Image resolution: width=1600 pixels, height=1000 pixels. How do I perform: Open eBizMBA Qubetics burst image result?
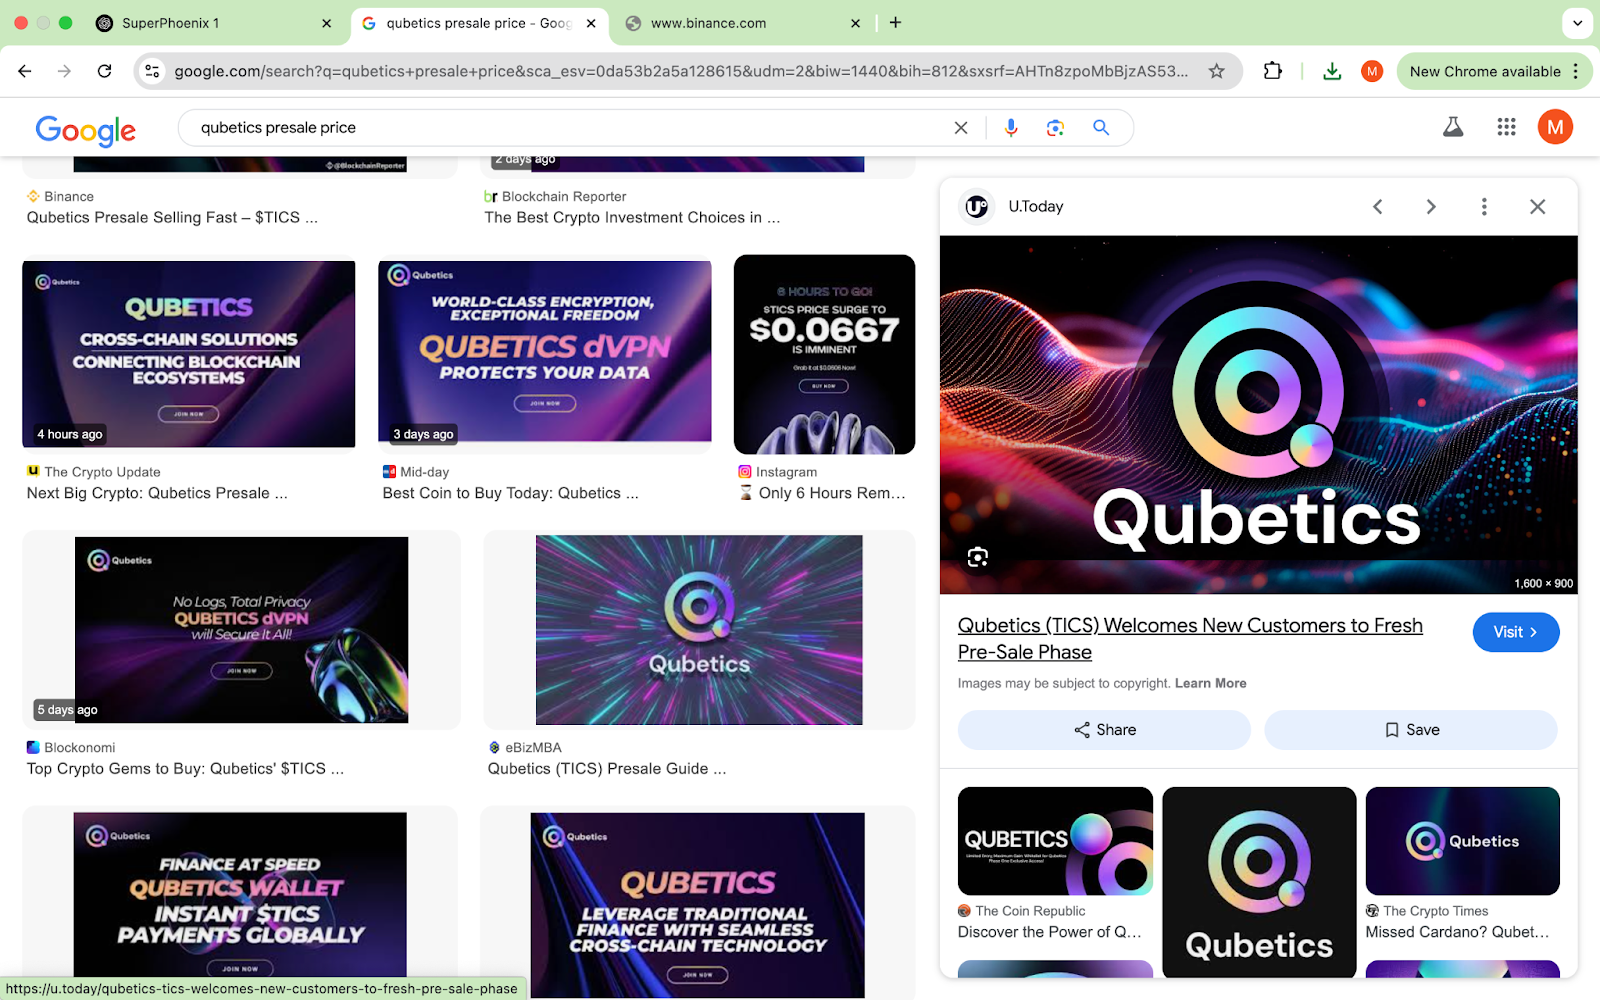tap(699, 630)
